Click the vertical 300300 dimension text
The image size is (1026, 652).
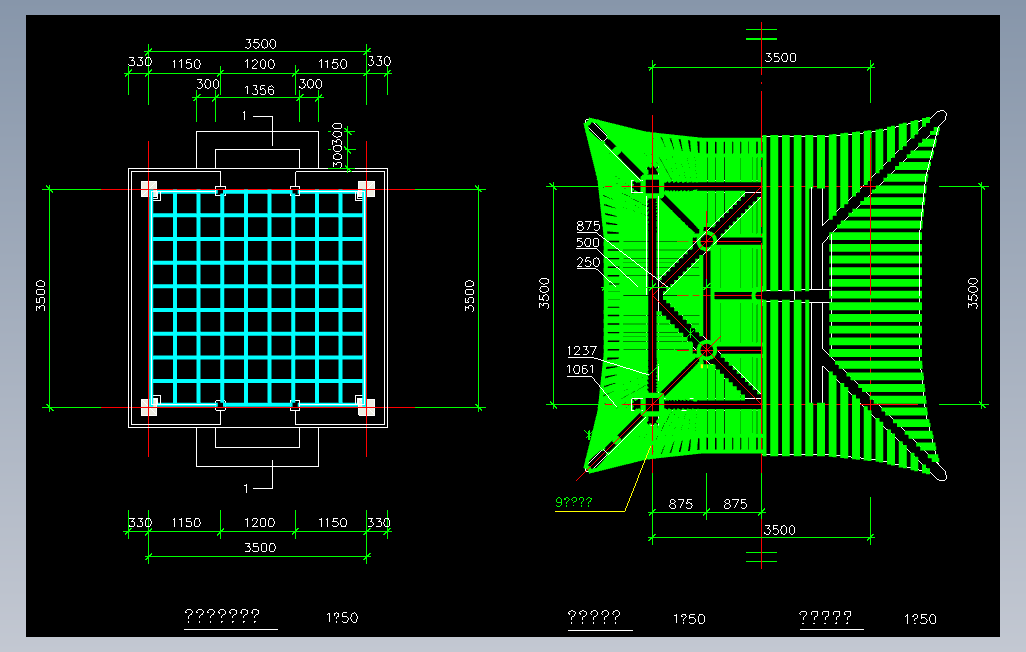click(x=337, y=144)
